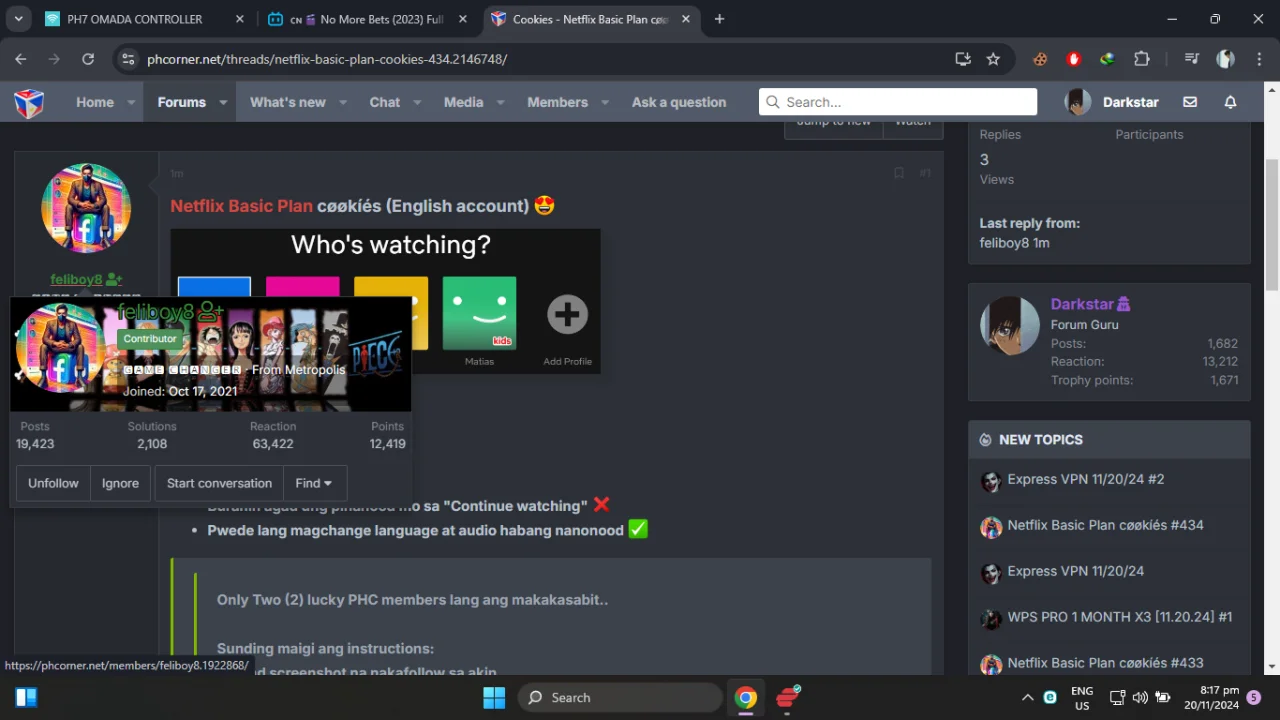Open the Internet Download Manager extension icon
Image resolution: width=1280 pixels, height=720 pixels.
point(1107,59)
